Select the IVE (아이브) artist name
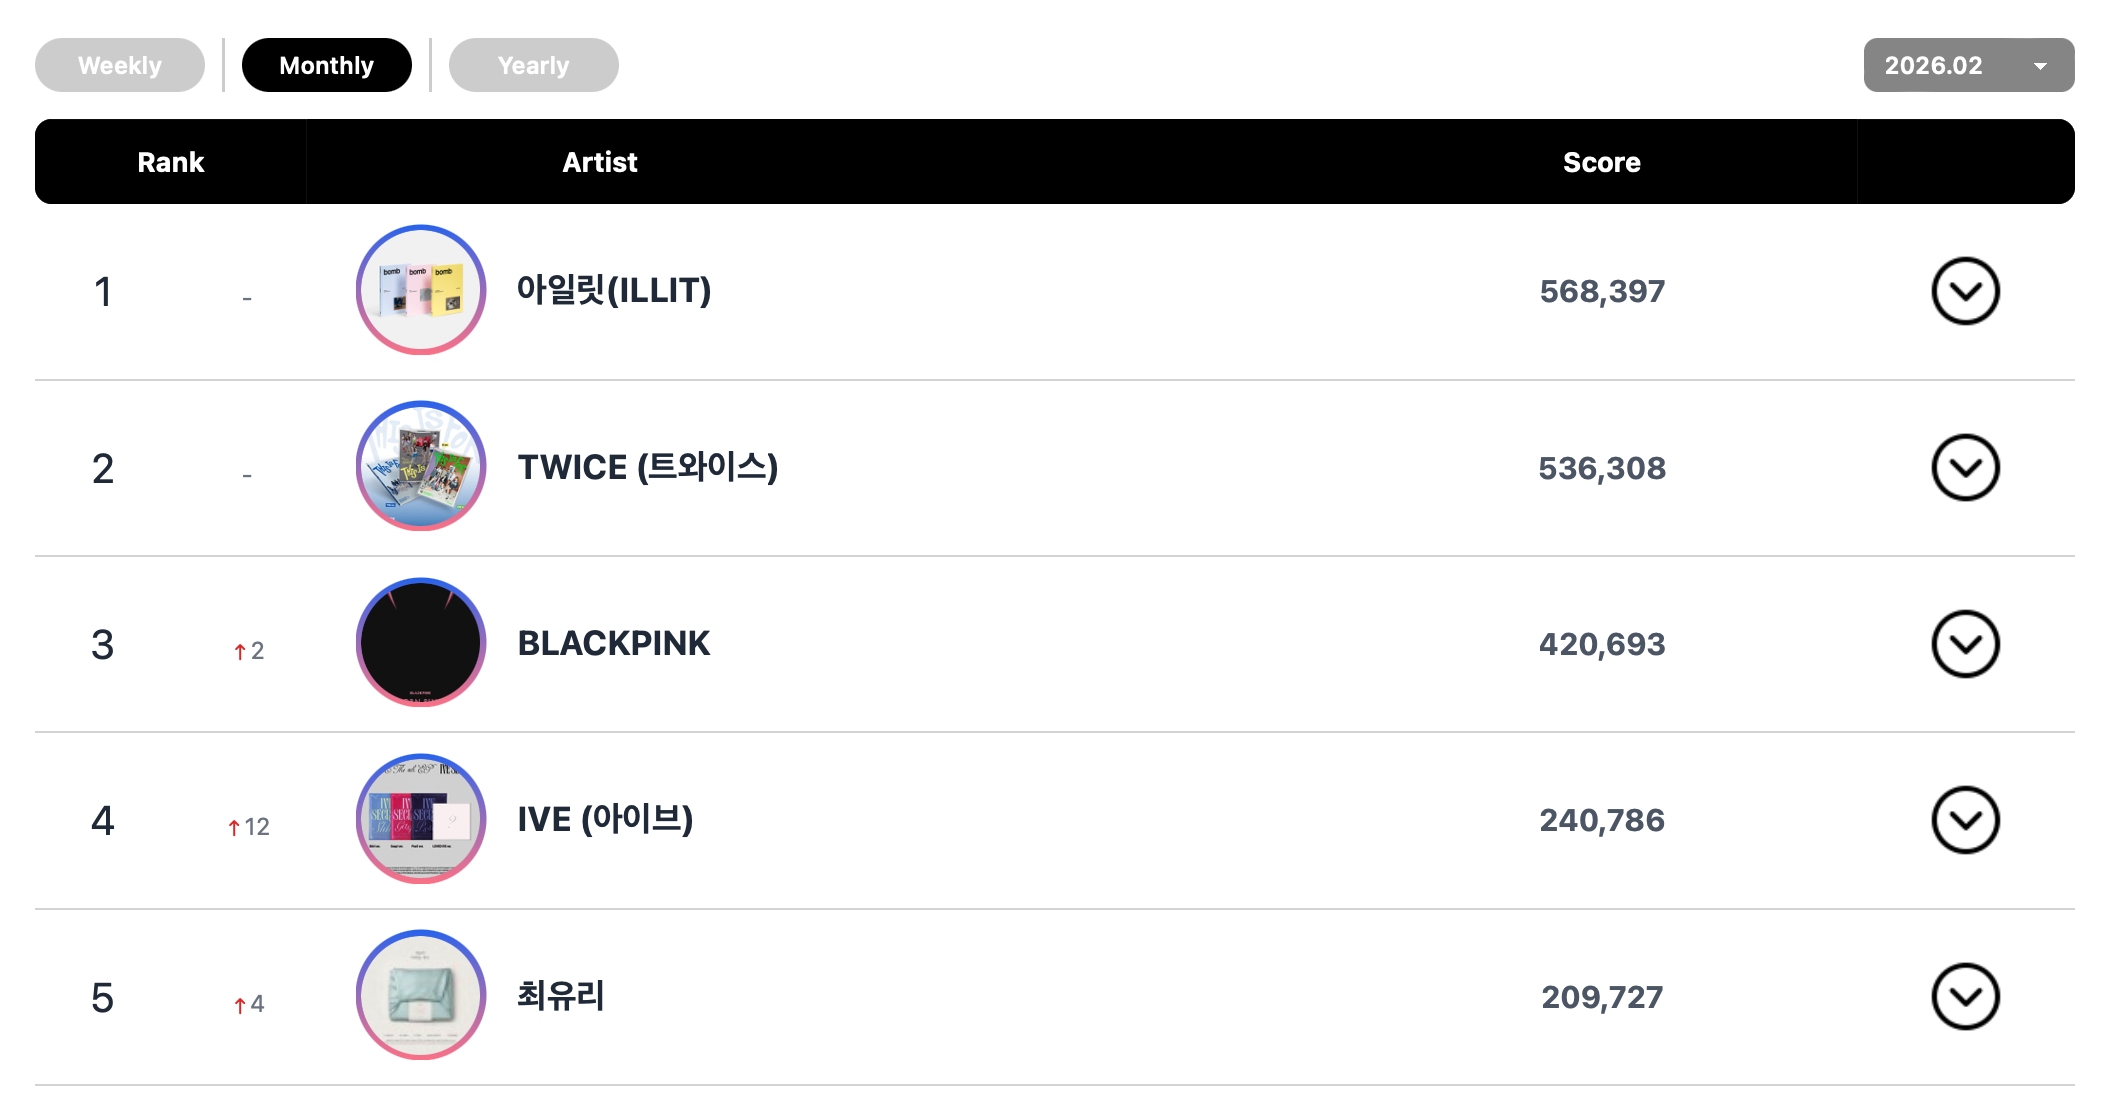The height and width of the screenshot is (1099, 2114). [x=605, y=819]
